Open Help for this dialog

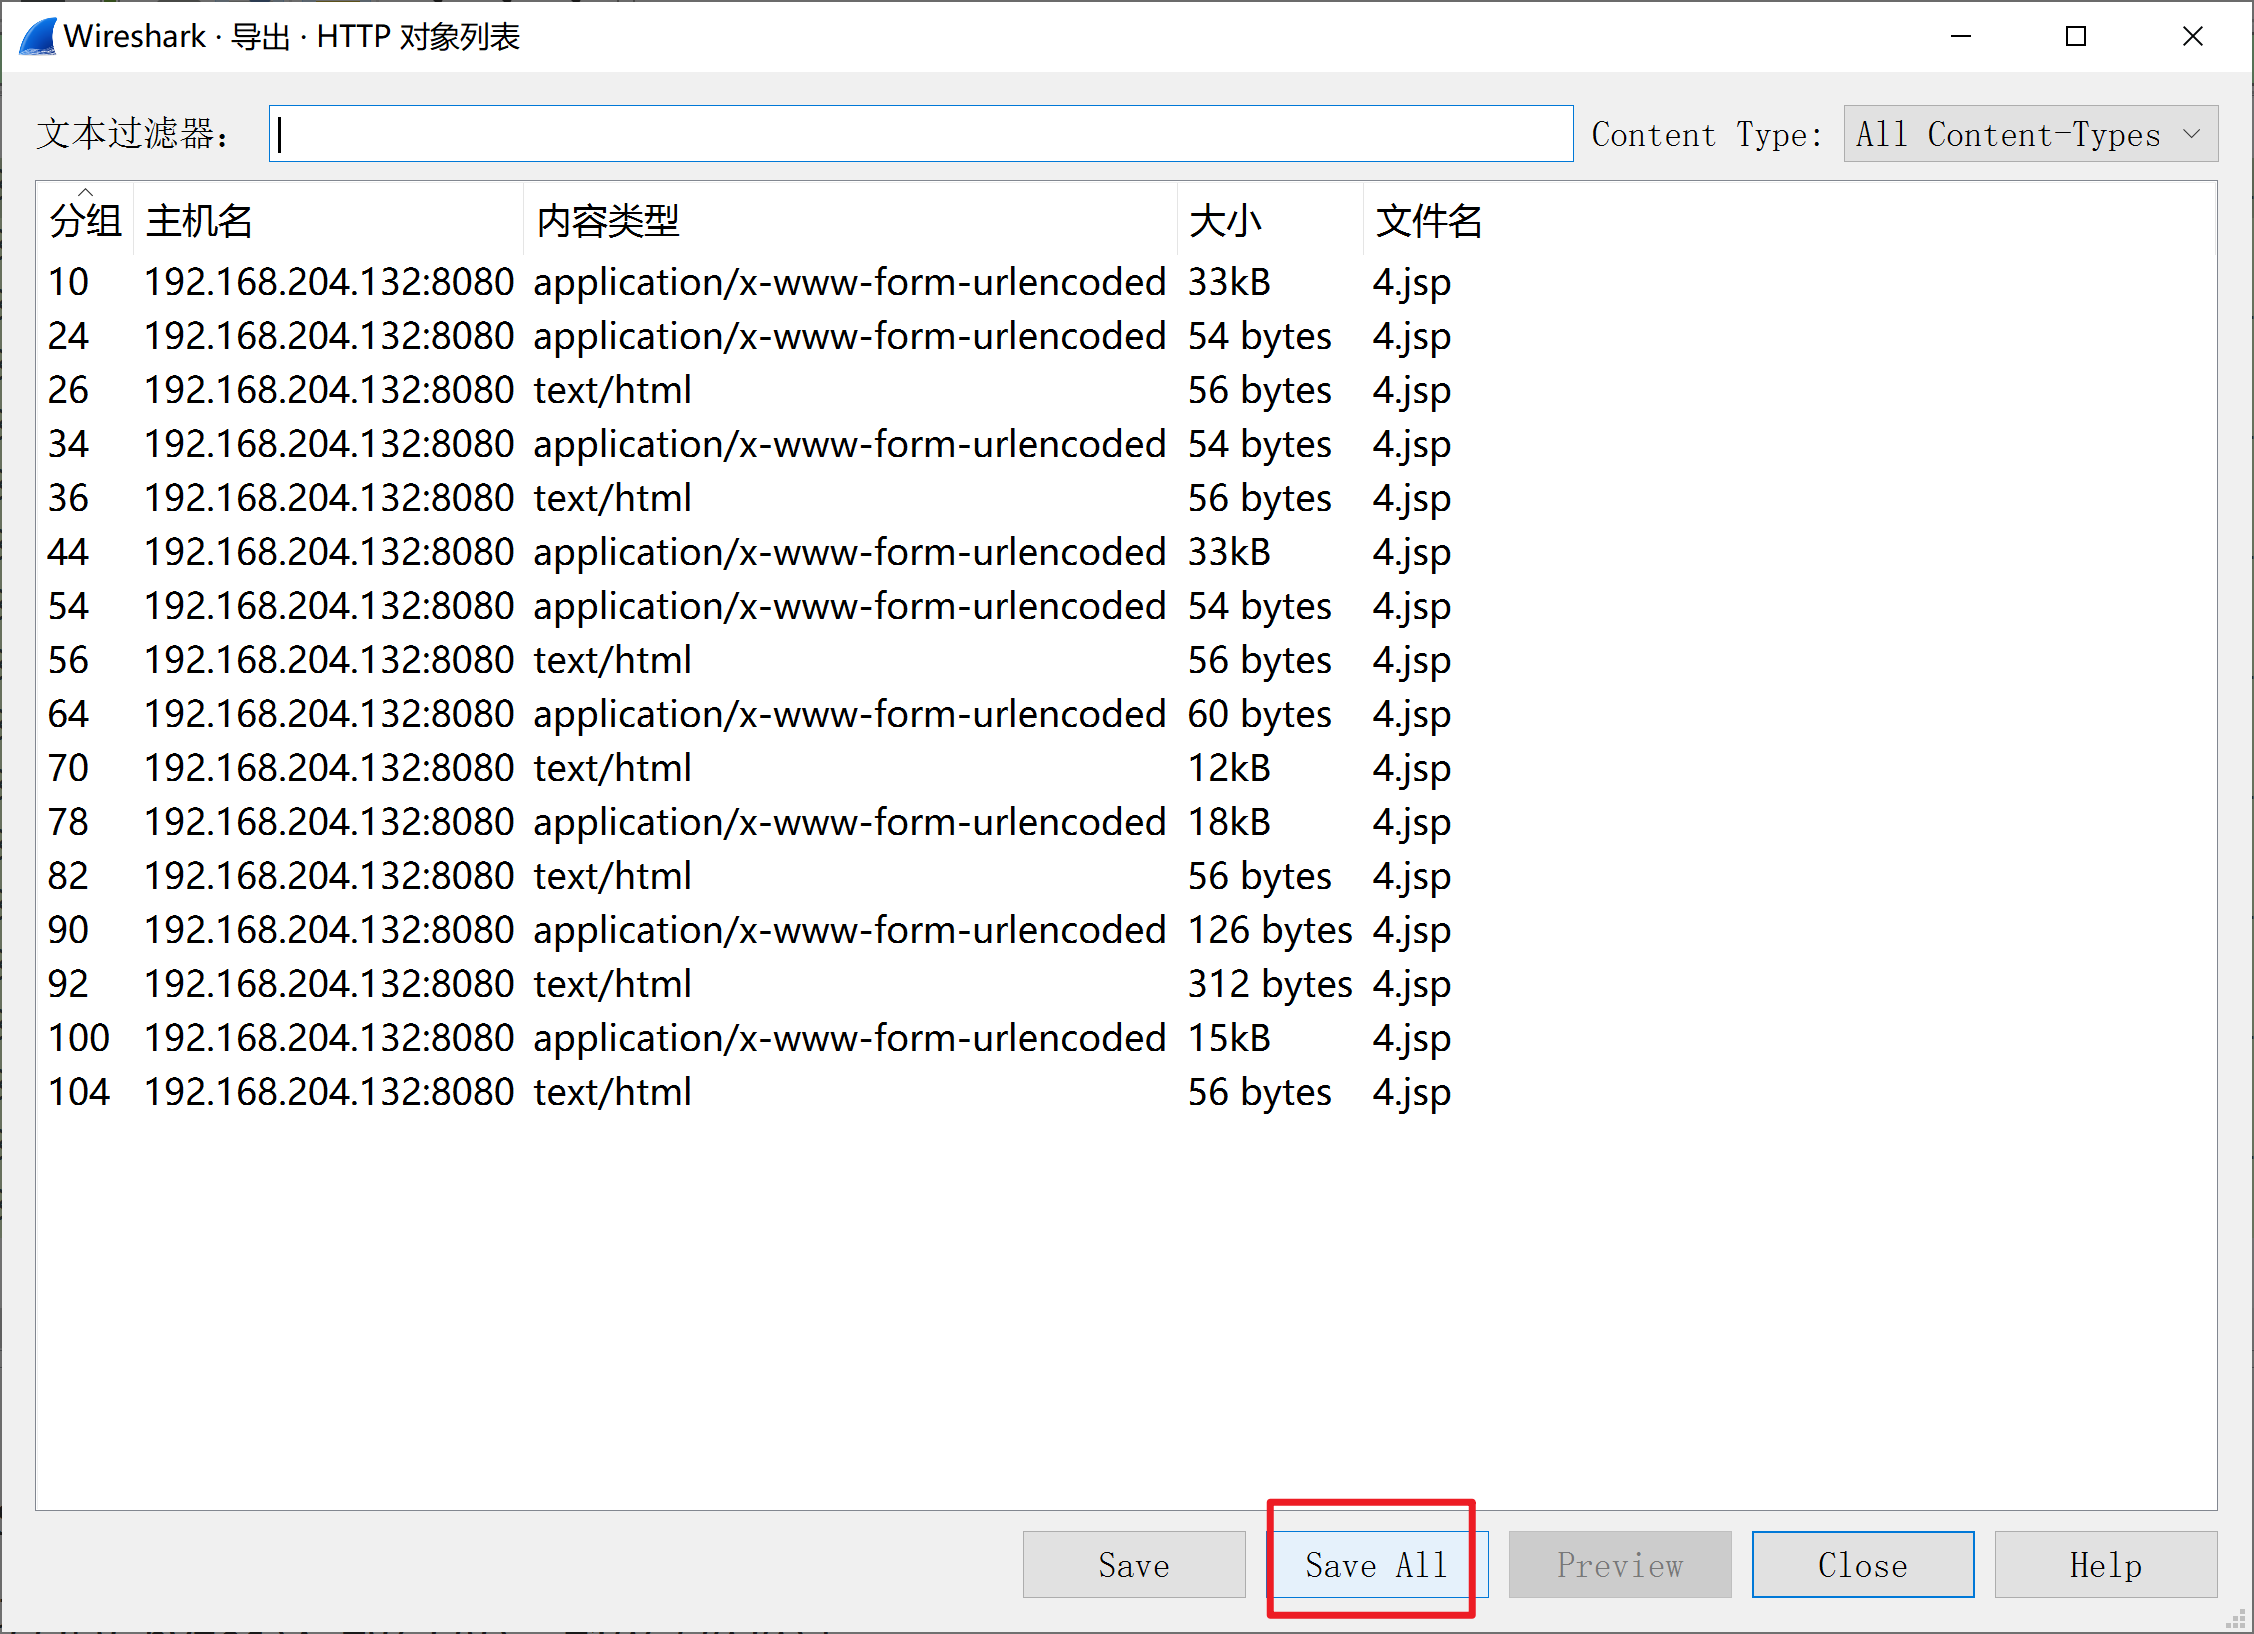pos(2105,1564)
